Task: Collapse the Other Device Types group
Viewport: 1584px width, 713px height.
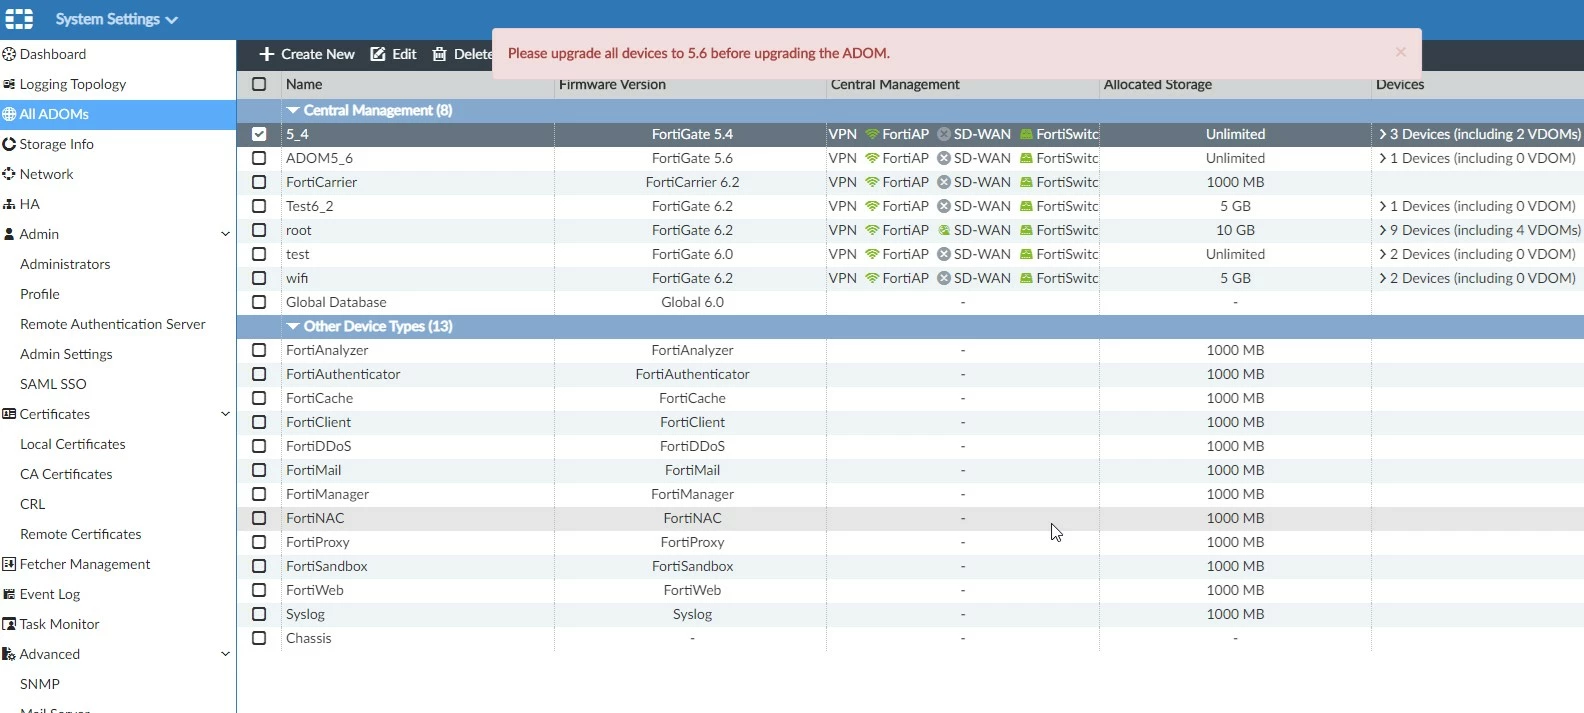Action: 293,326
